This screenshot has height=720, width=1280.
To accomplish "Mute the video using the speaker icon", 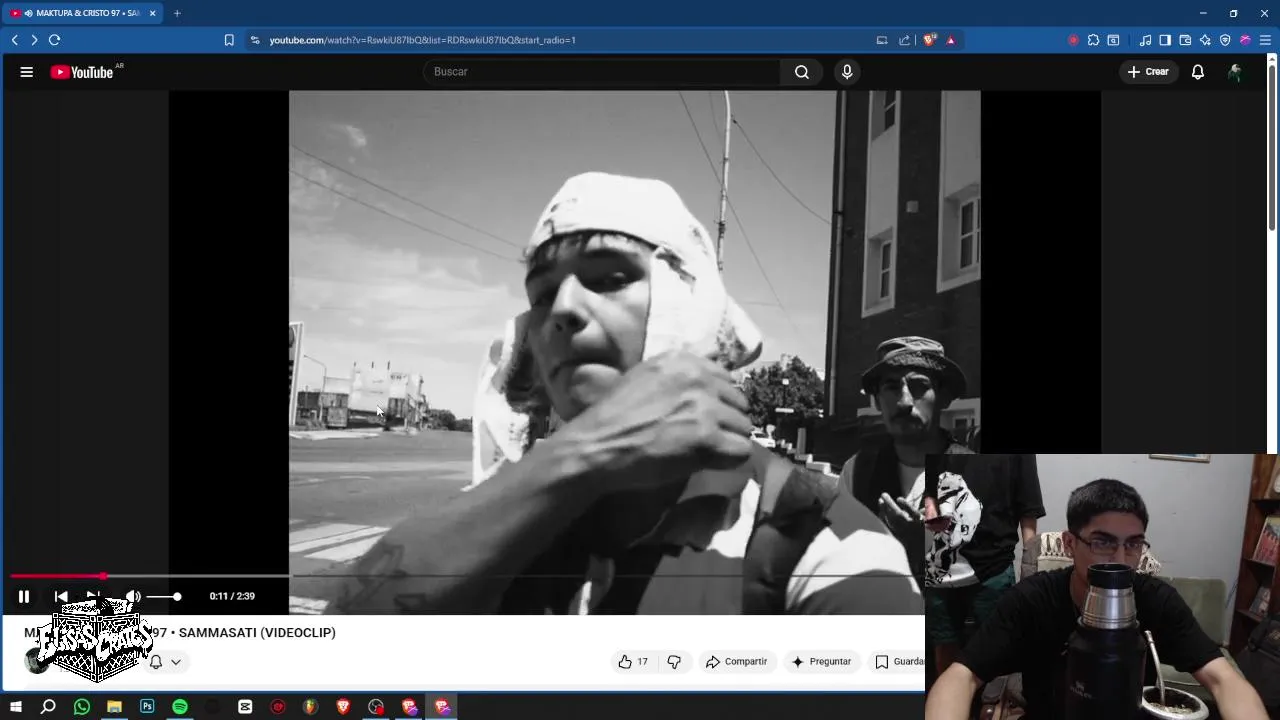I will [133, 596].
